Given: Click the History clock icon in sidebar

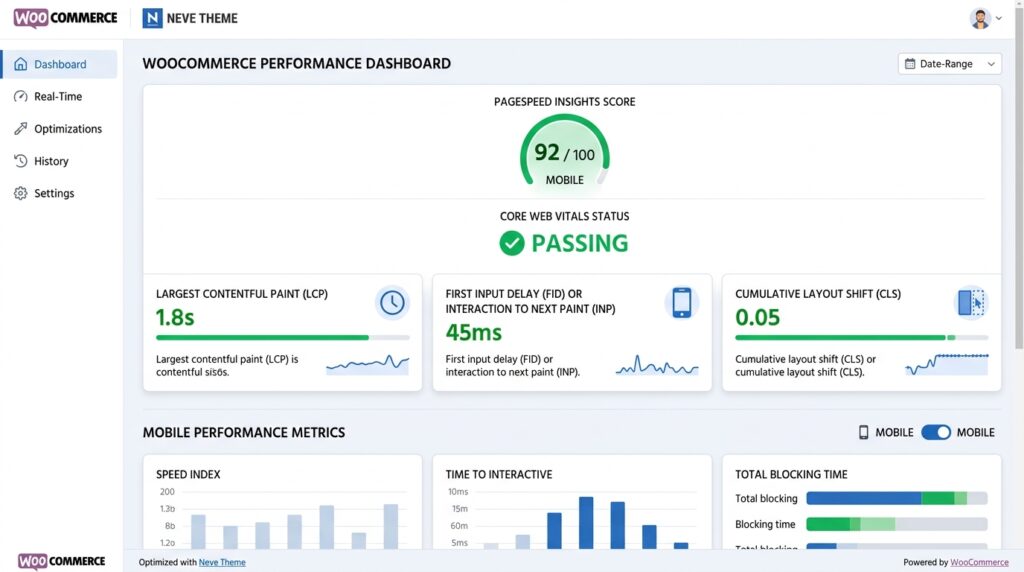Looking at the screenshot, I should (x=21, y=161).
